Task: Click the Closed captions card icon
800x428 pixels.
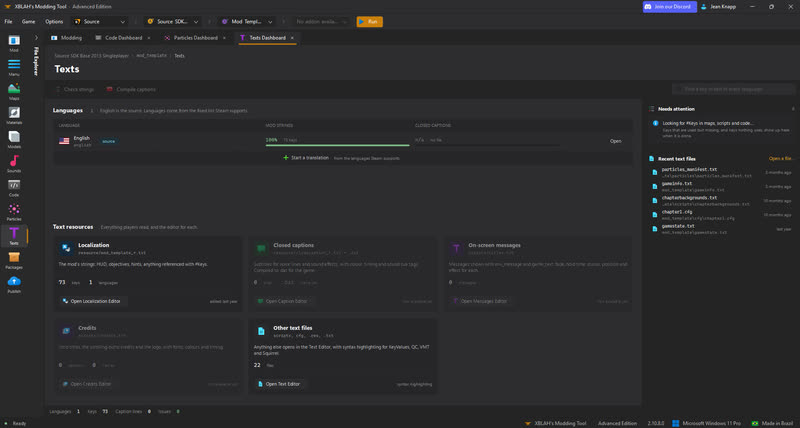Action: pyautogui.click(x=261, y=248)
